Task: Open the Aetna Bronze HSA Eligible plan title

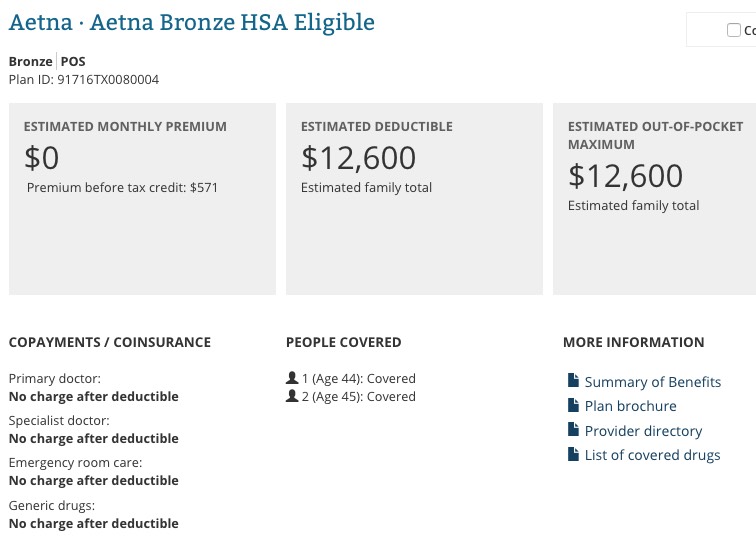Action: coord(192,22)
